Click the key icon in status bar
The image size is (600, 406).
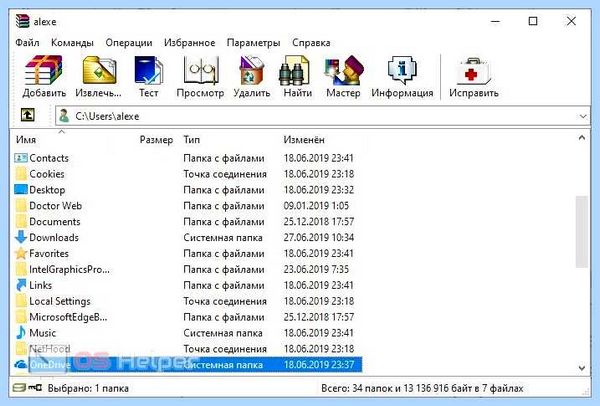(x=35, y=388)
